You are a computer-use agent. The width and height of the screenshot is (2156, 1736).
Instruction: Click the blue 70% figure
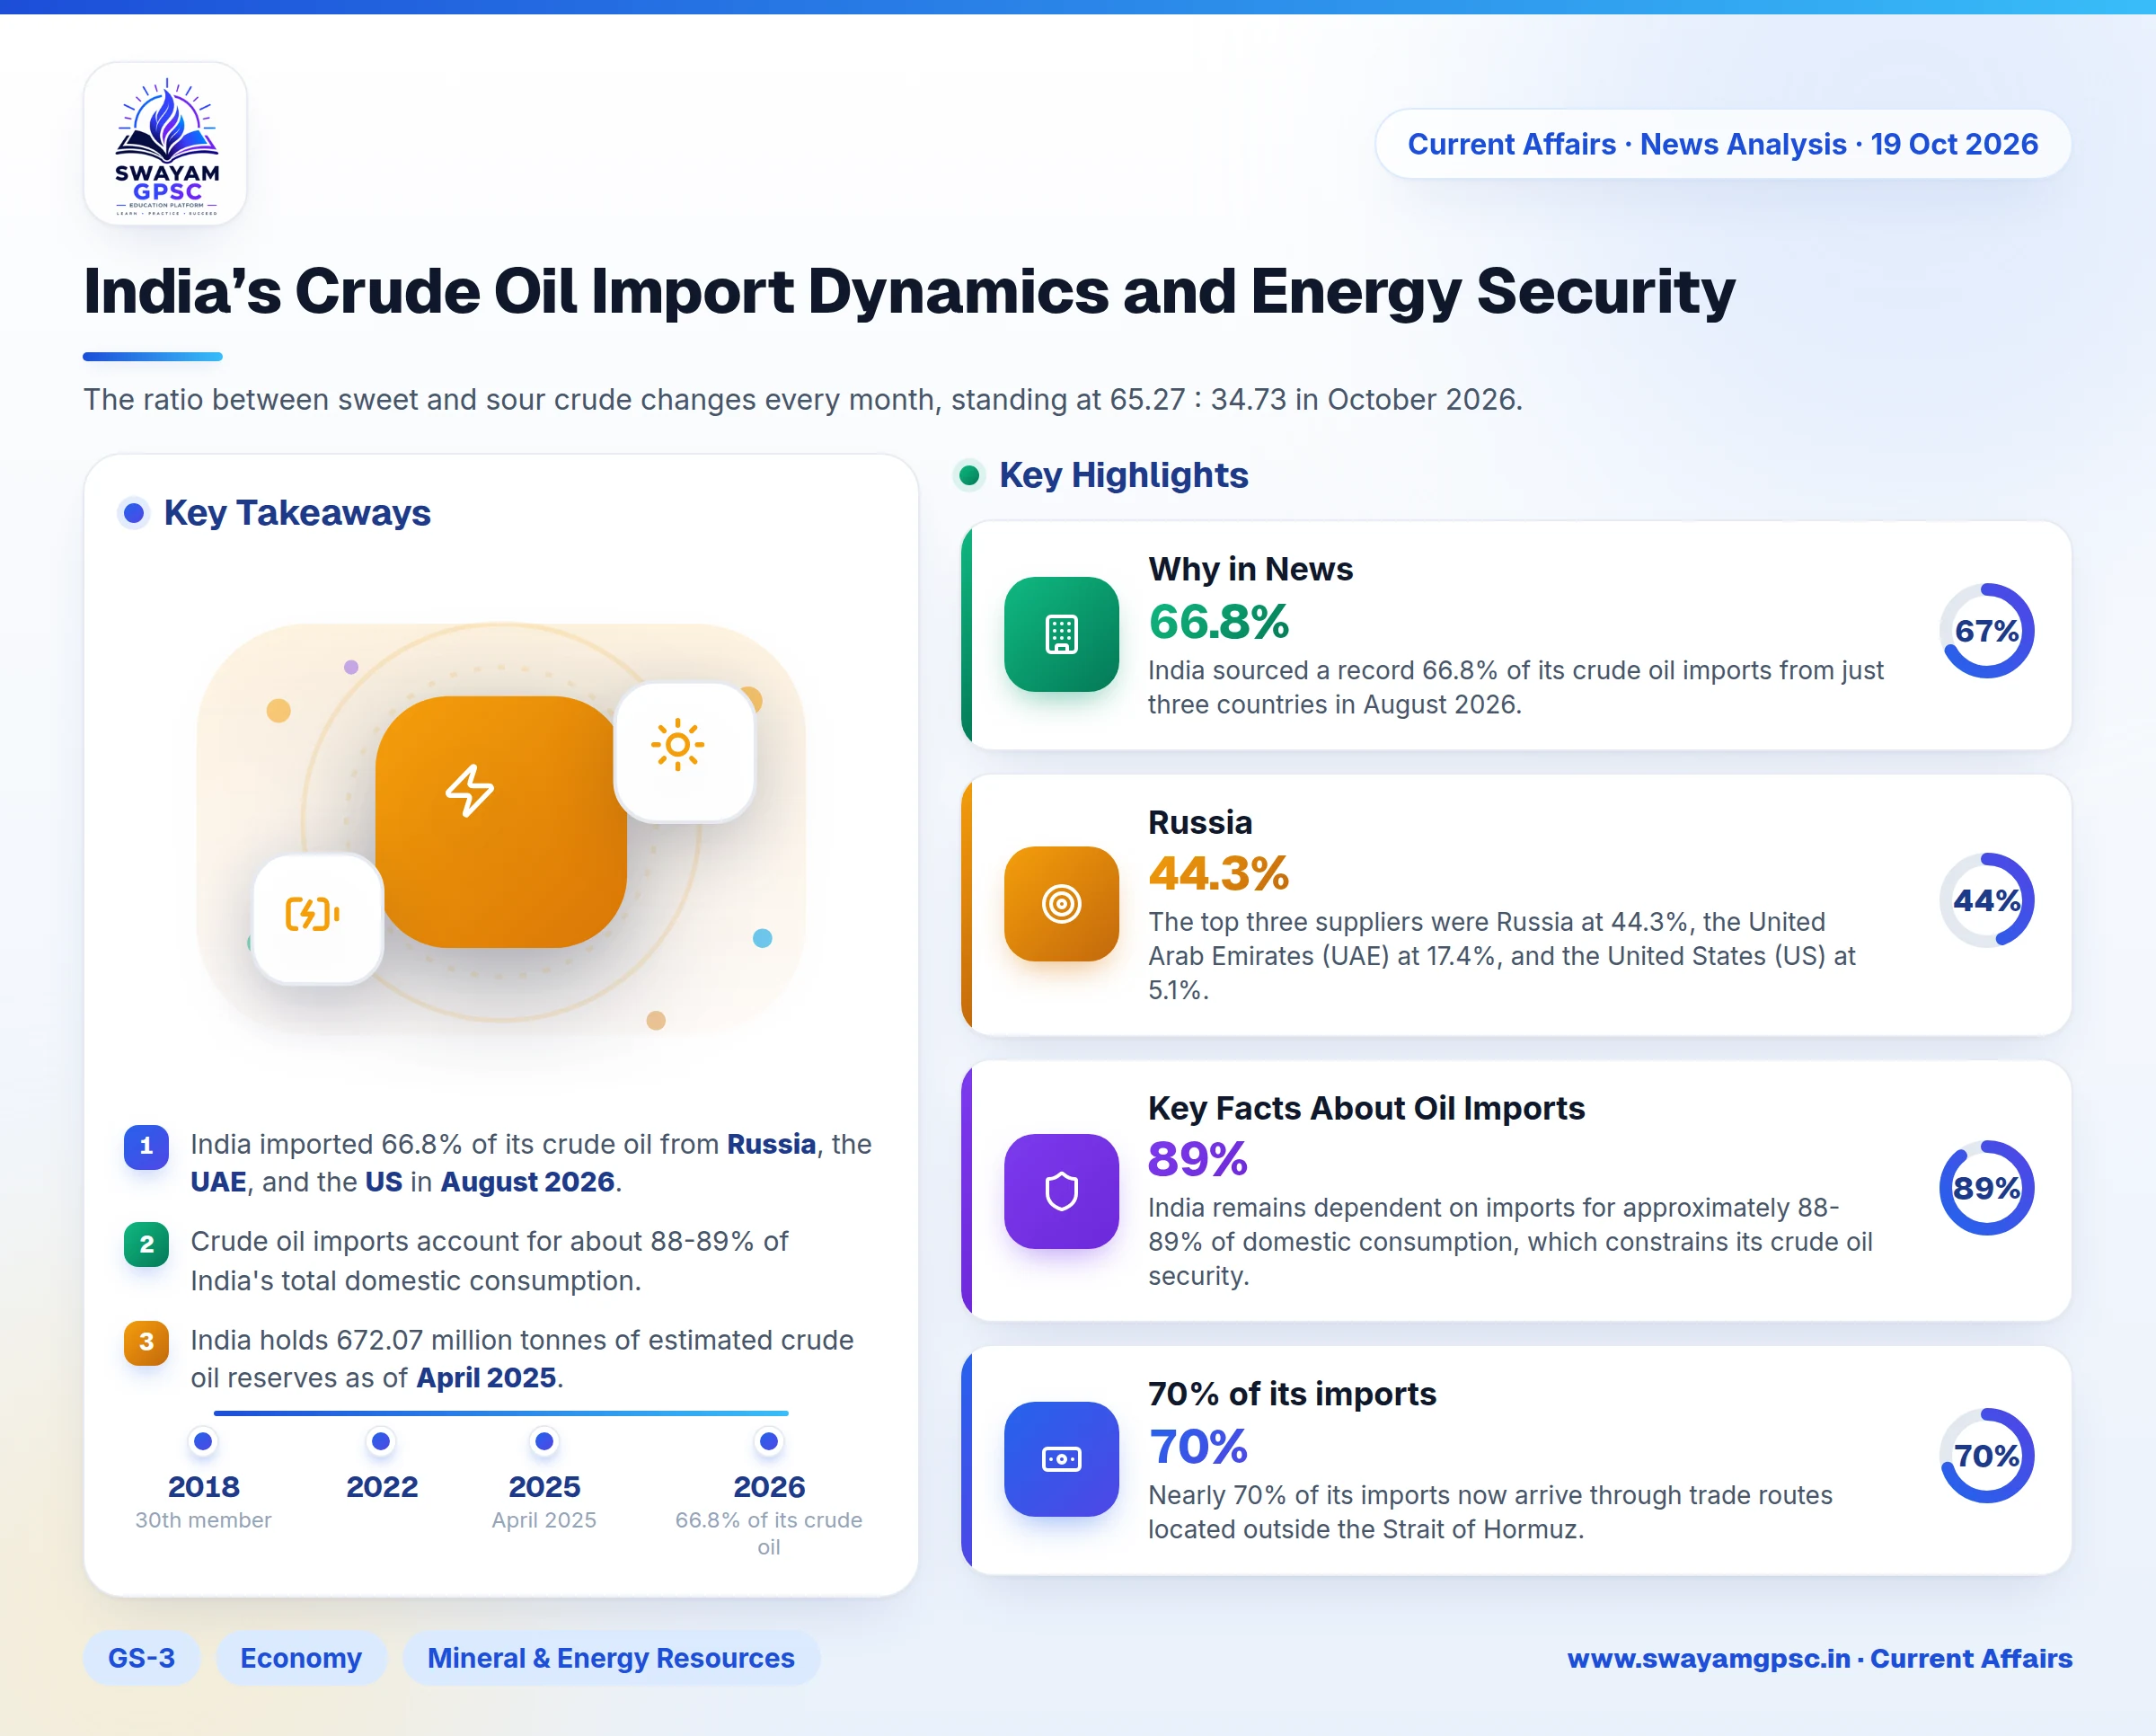click(1198, 1447)
